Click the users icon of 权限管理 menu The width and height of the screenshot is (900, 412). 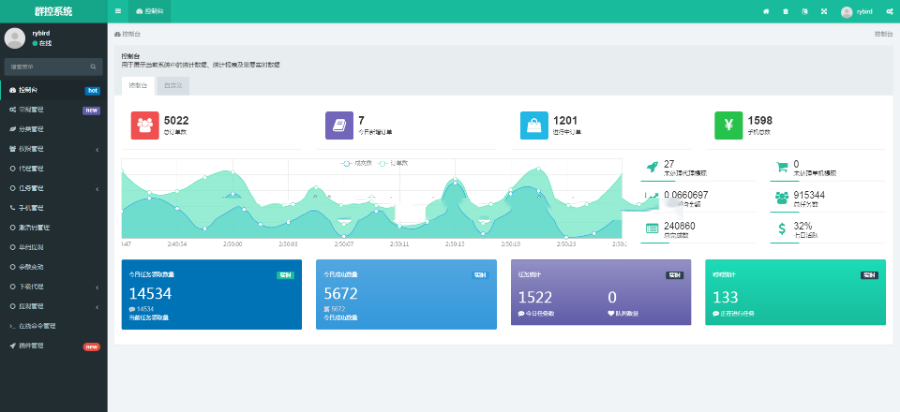point(13,149)
